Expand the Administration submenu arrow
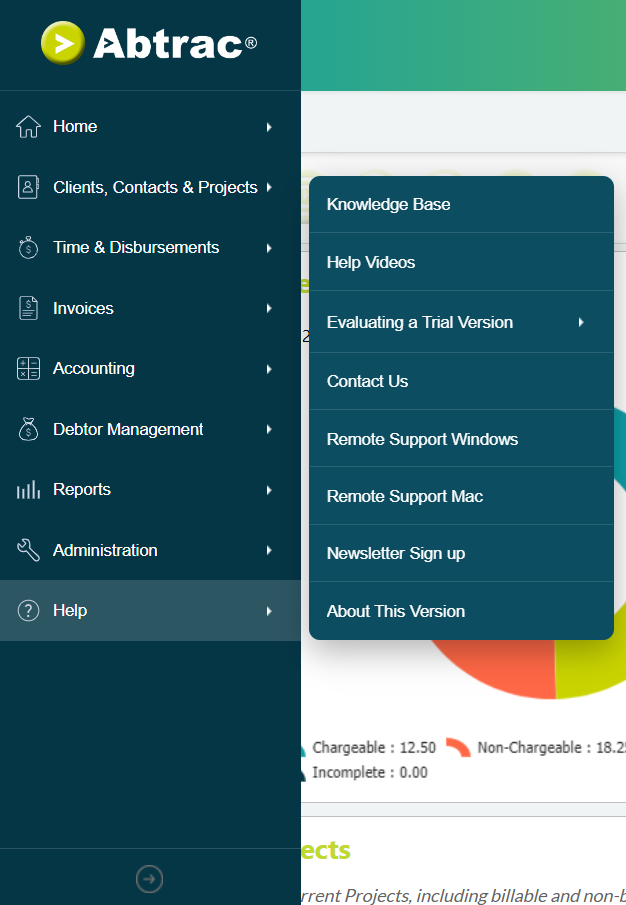The height and width of the screenshot is (905, 626). coord(269,550)
